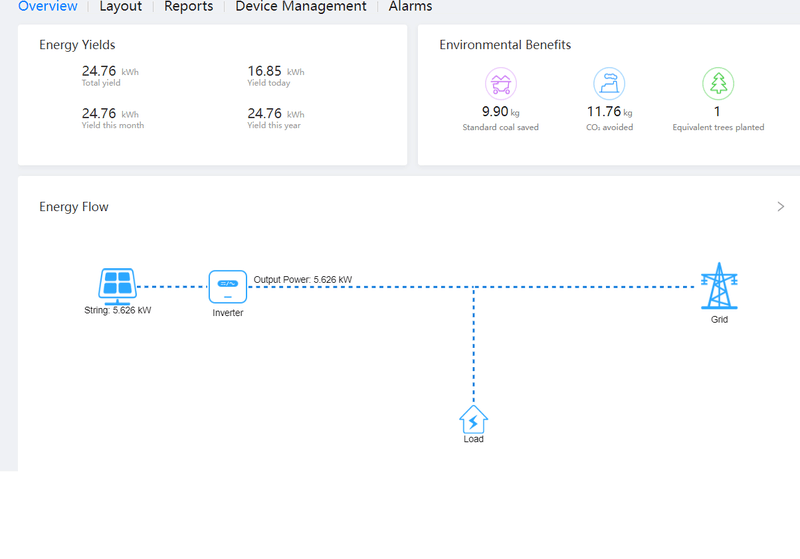Click the Grid label text
Screen dimensions: 800x559
click(719, 319)
